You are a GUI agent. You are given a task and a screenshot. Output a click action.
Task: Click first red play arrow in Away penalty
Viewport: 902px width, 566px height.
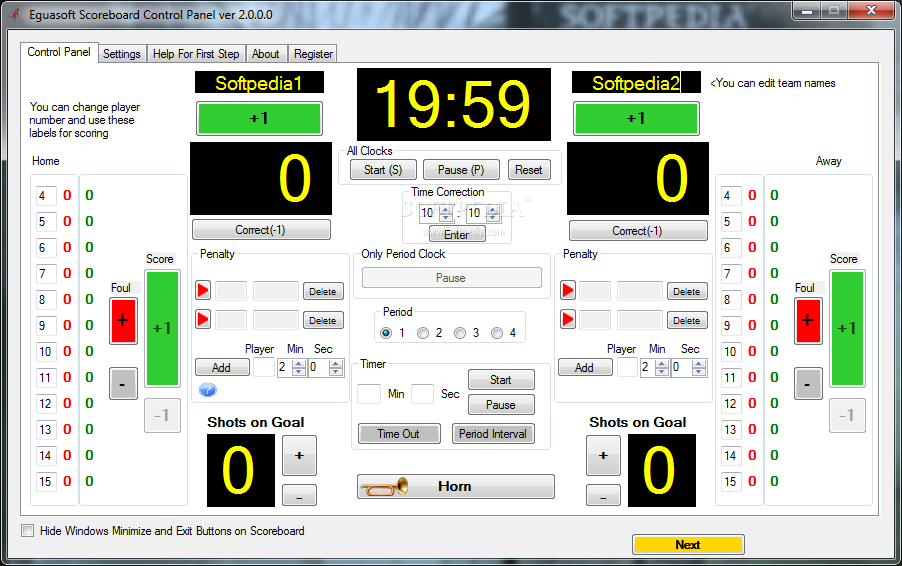tap(568, 290)
